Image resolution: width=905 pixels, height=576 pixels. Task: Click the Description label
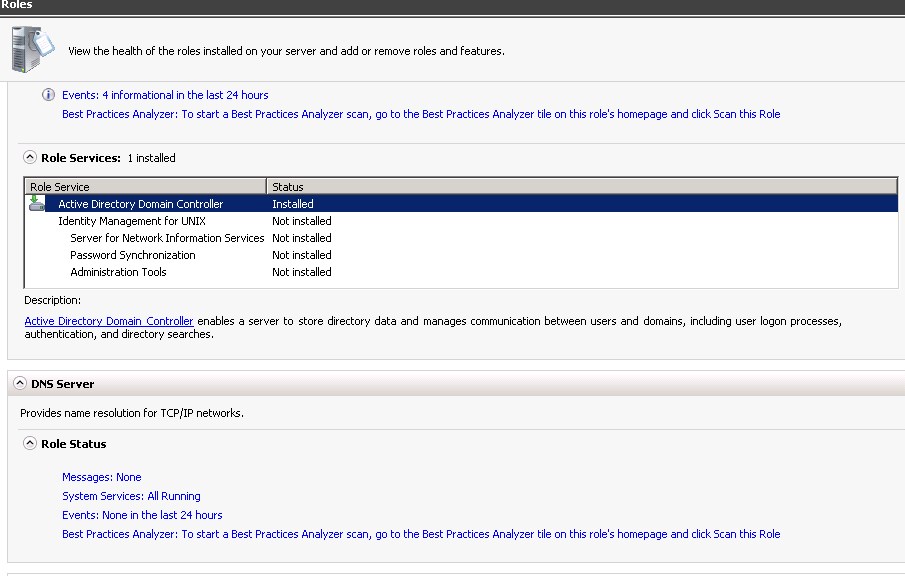tap(53, 300)
